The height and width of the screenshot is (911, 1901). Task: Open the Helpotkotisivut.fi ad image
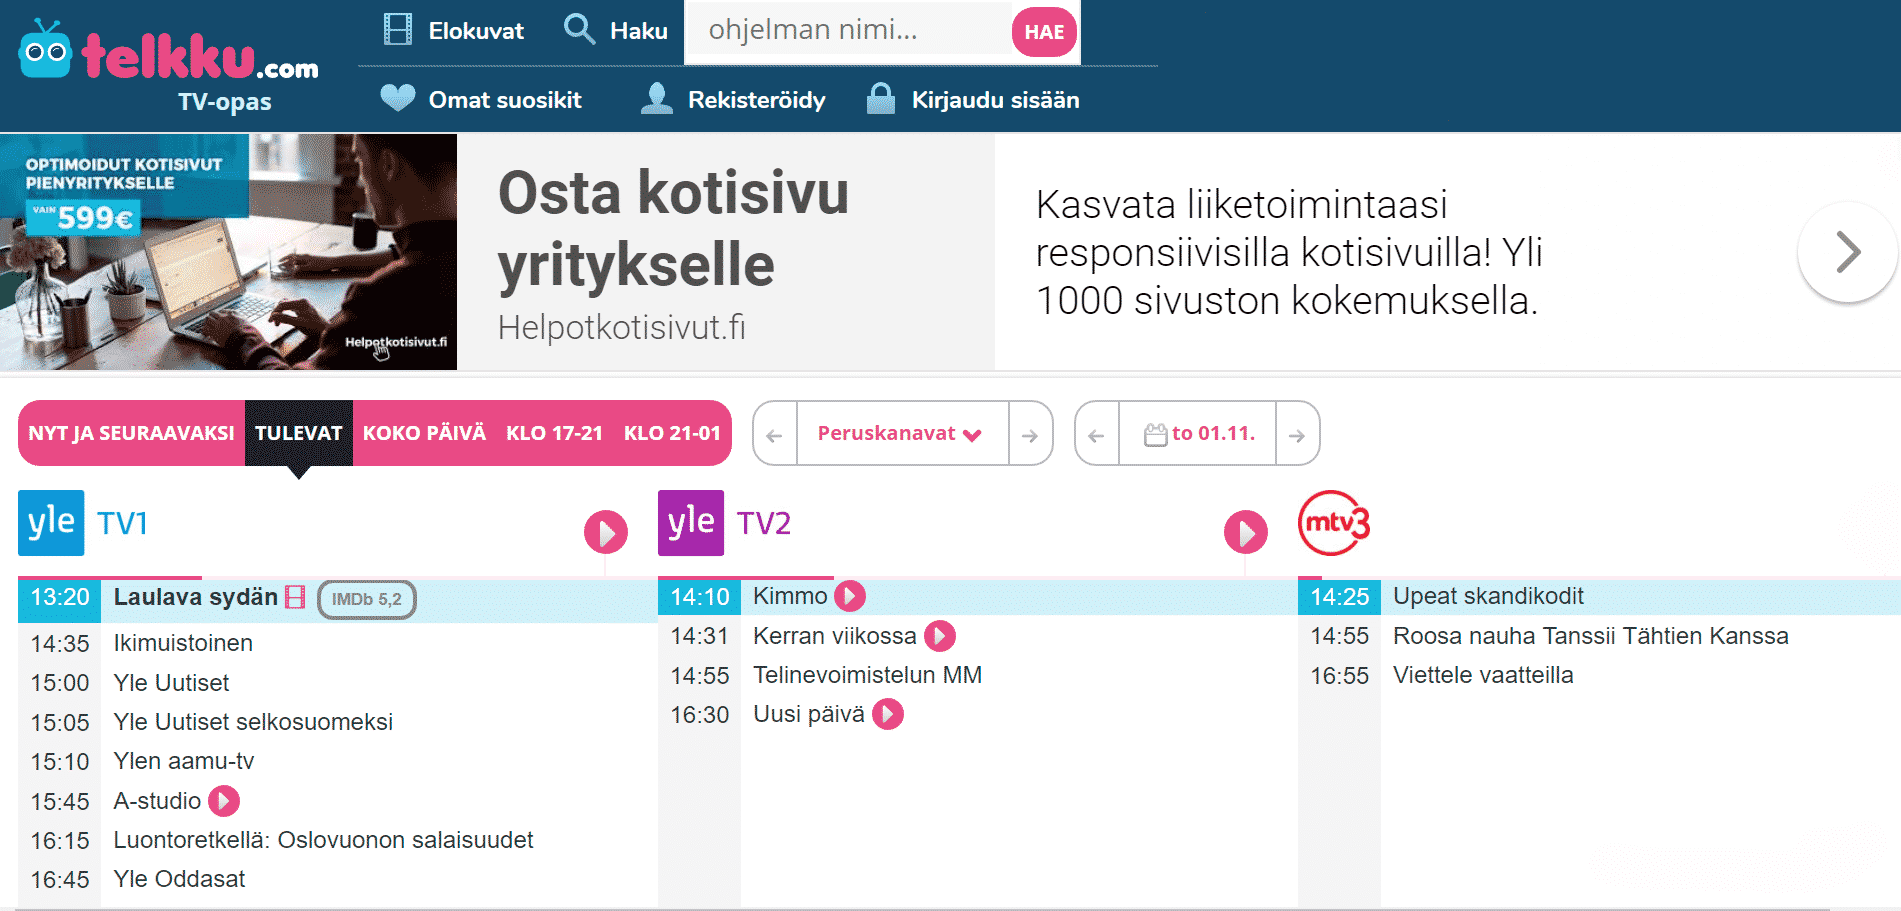tap(228, 252)
